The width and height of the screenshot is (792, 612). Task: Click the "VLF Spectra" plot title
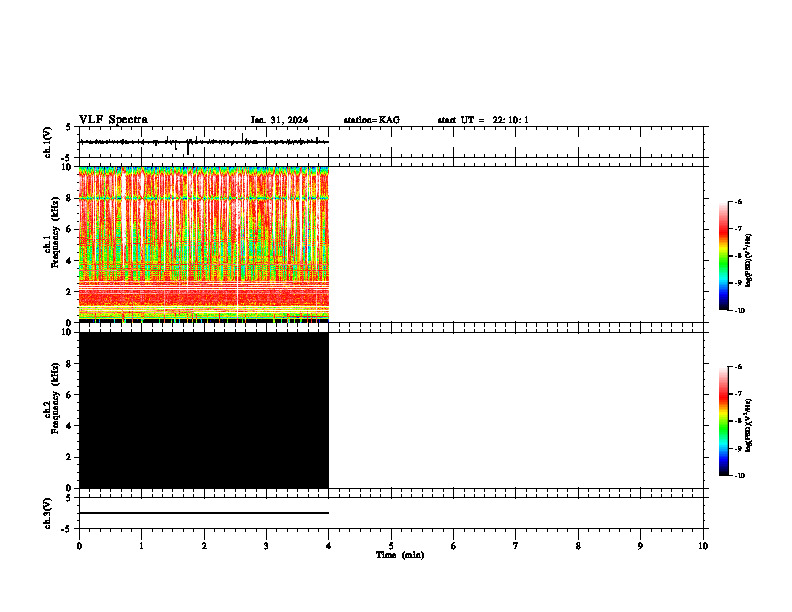click(113, 120)
